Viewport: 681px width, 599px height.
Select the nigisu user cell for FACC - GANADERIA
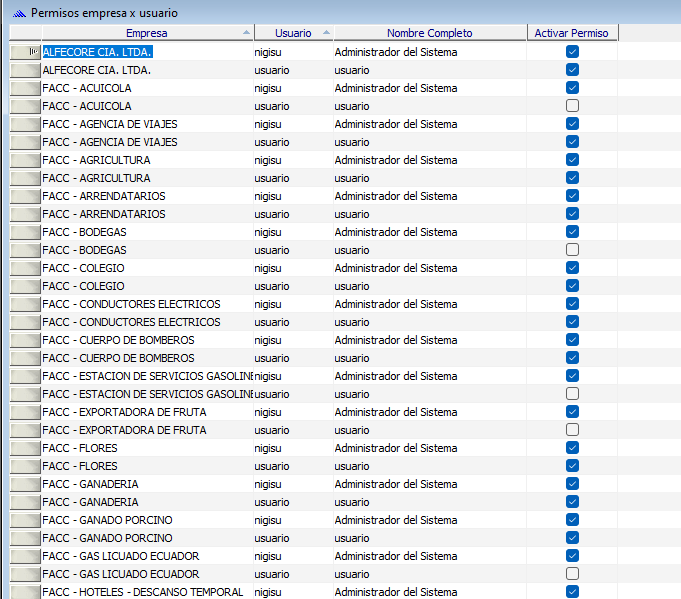[x=268, y=484]
